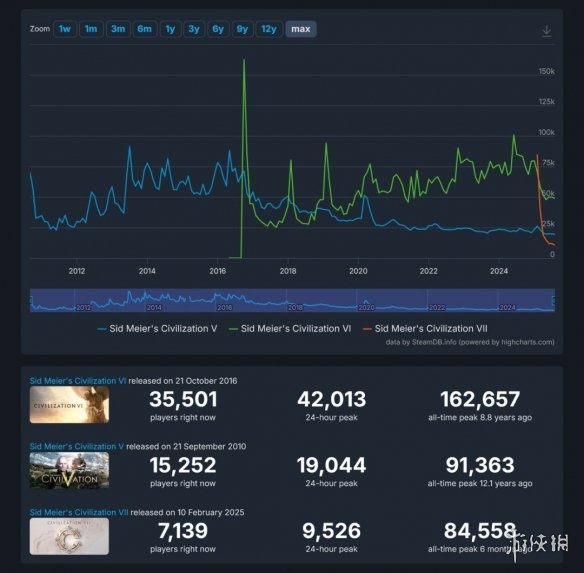
Task: Click the navigator timeline at 2018
Action: point(295,307)
